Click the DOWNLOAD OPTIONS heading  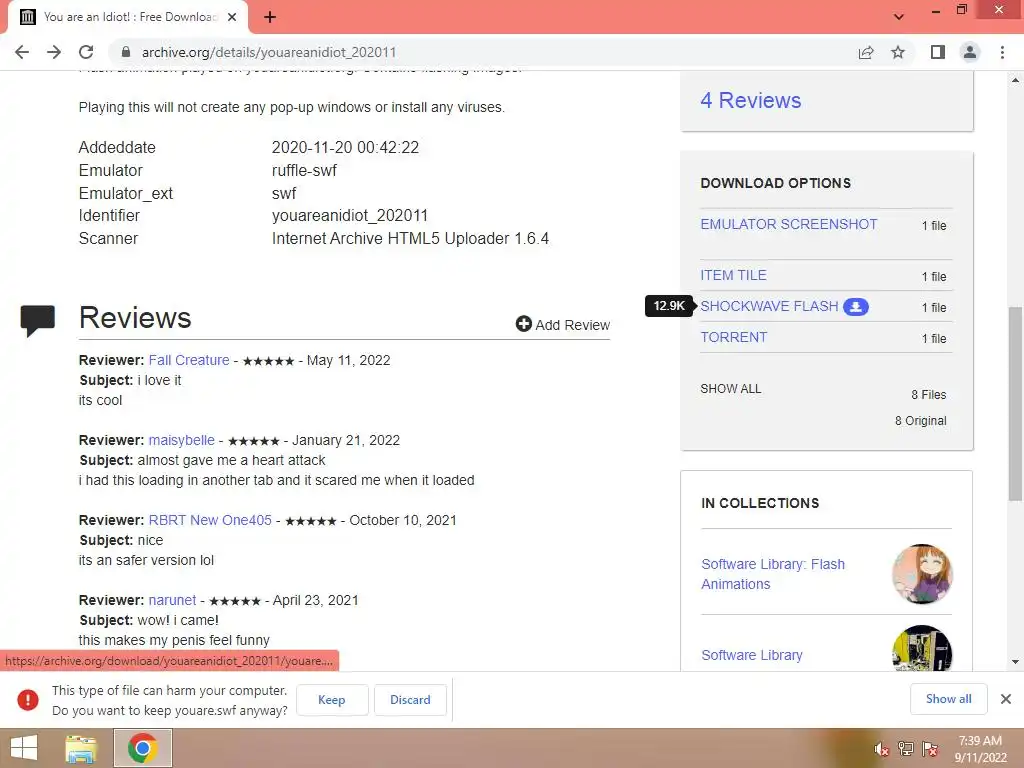(775, 183)
